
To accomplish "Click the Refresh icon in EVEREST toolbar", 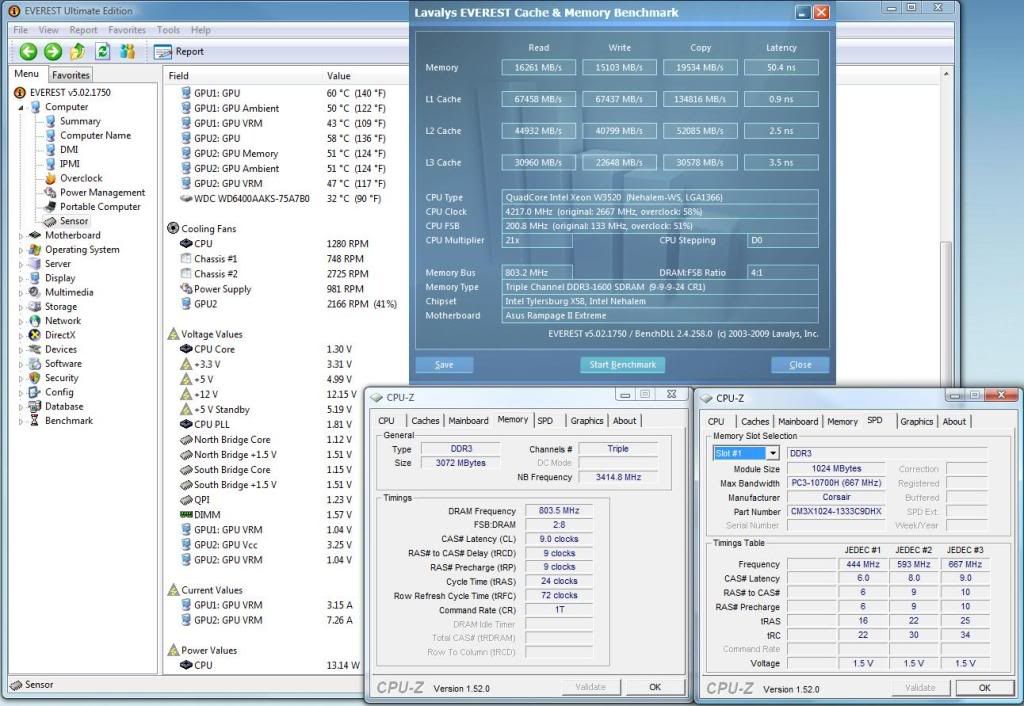I will 103,51.
